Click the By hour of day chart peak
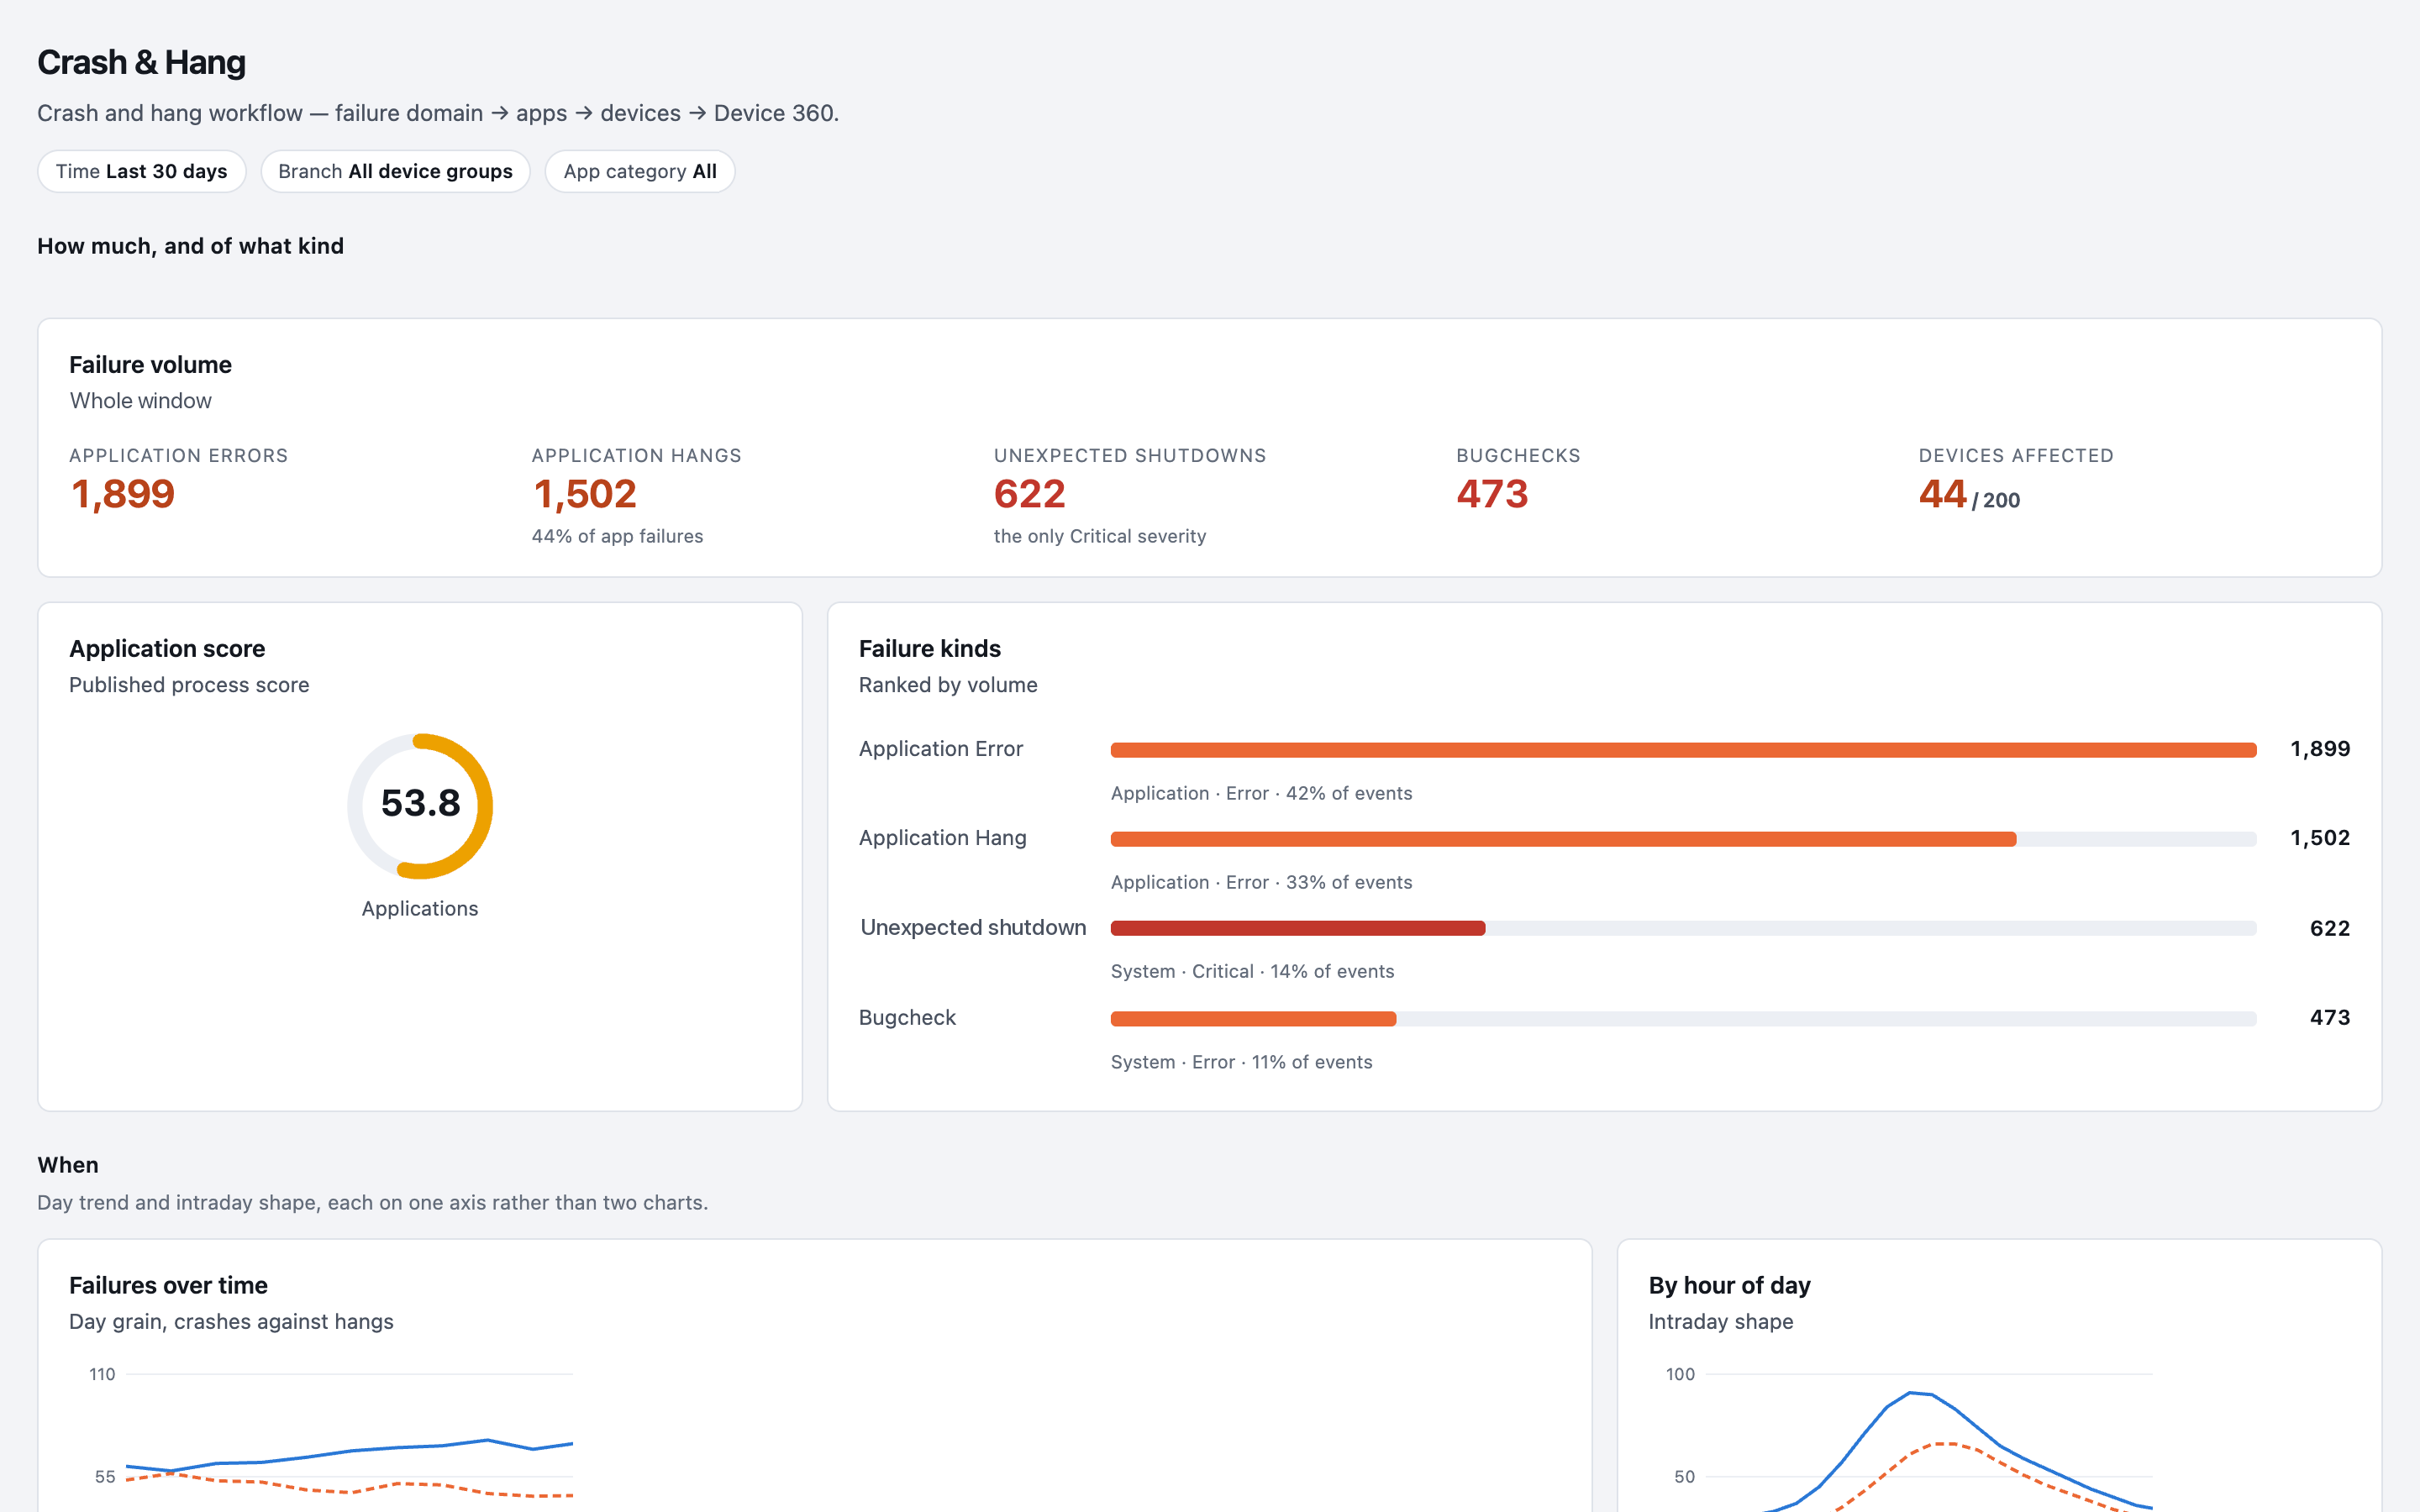The width and height of the screenshot is (2420, 1512). (1911, 1393)
